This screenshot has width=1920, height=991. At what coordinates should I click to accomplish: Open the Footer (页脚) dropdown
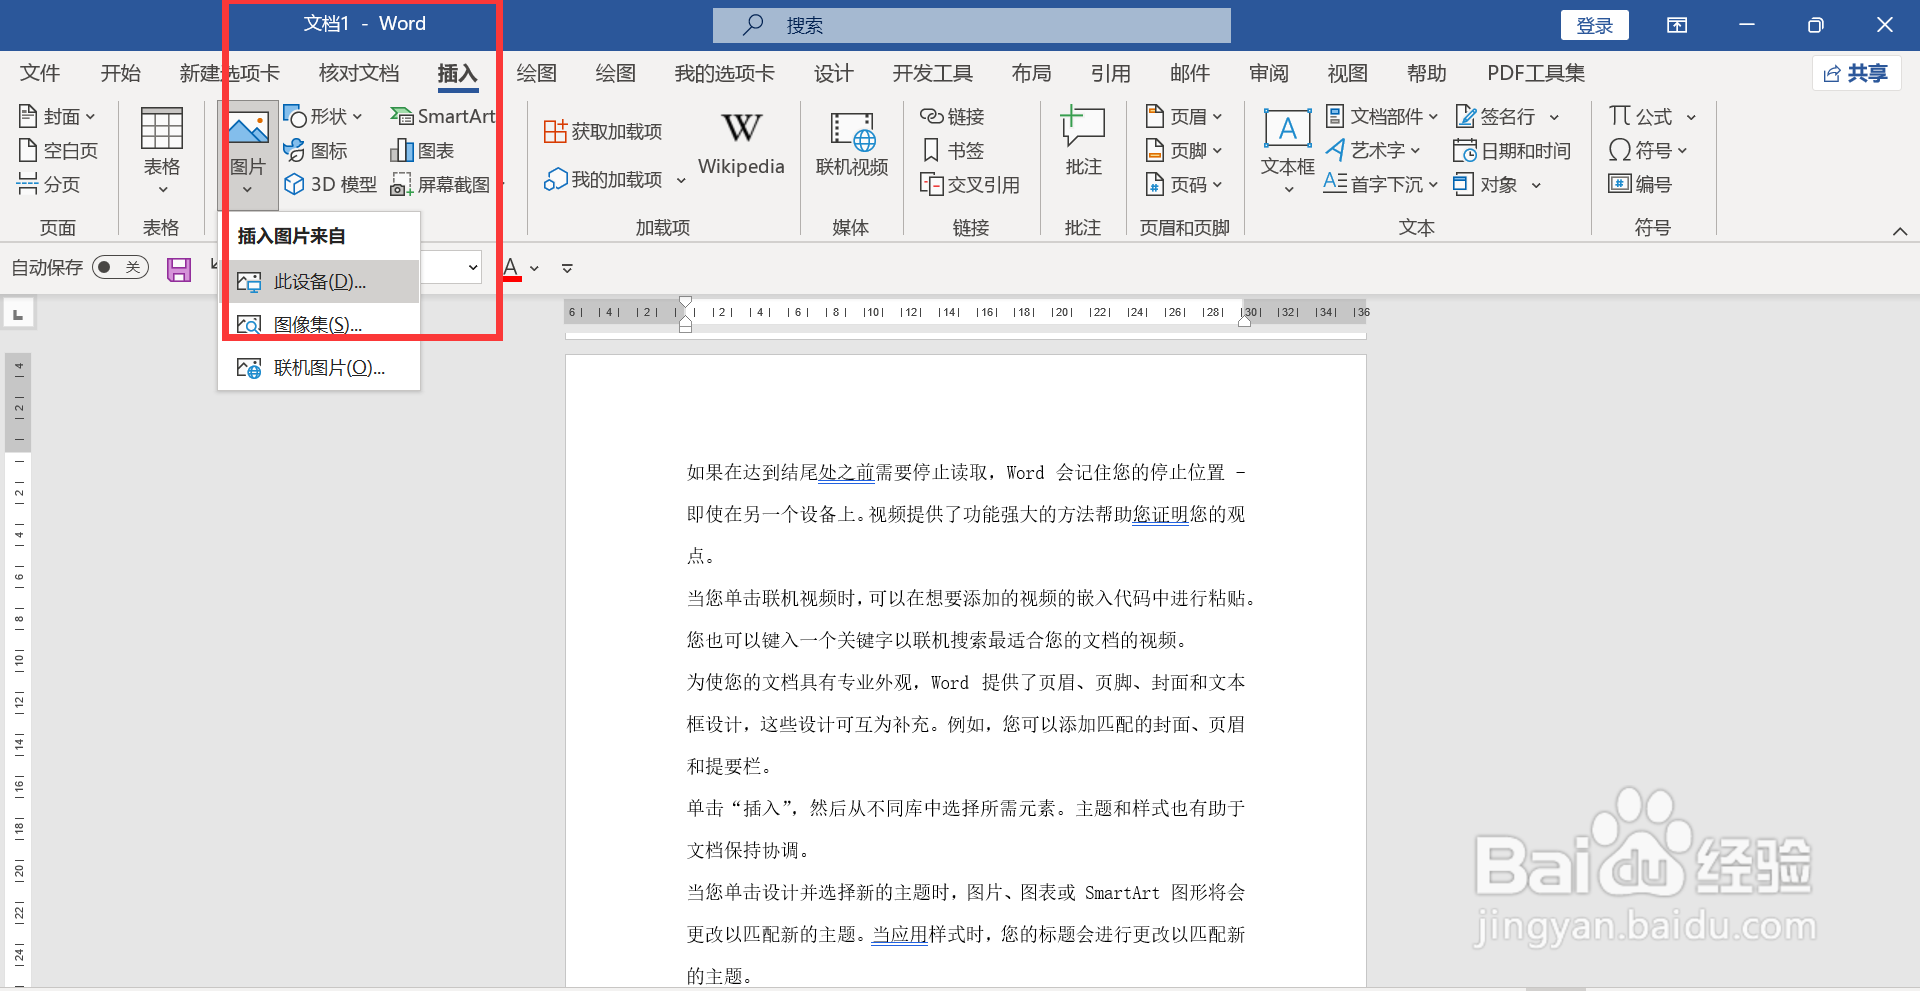(1184, 151)
